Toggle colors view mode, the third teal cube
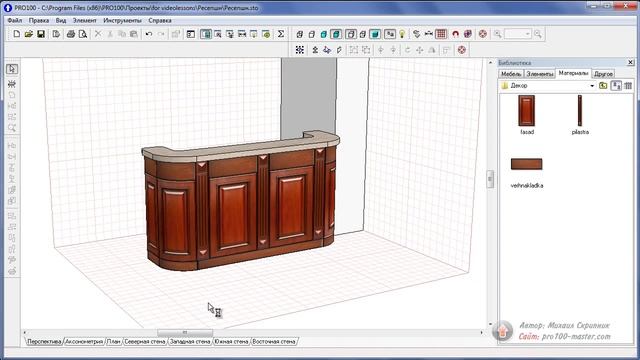Screen dimensions: 640x360 coord(324,34)
